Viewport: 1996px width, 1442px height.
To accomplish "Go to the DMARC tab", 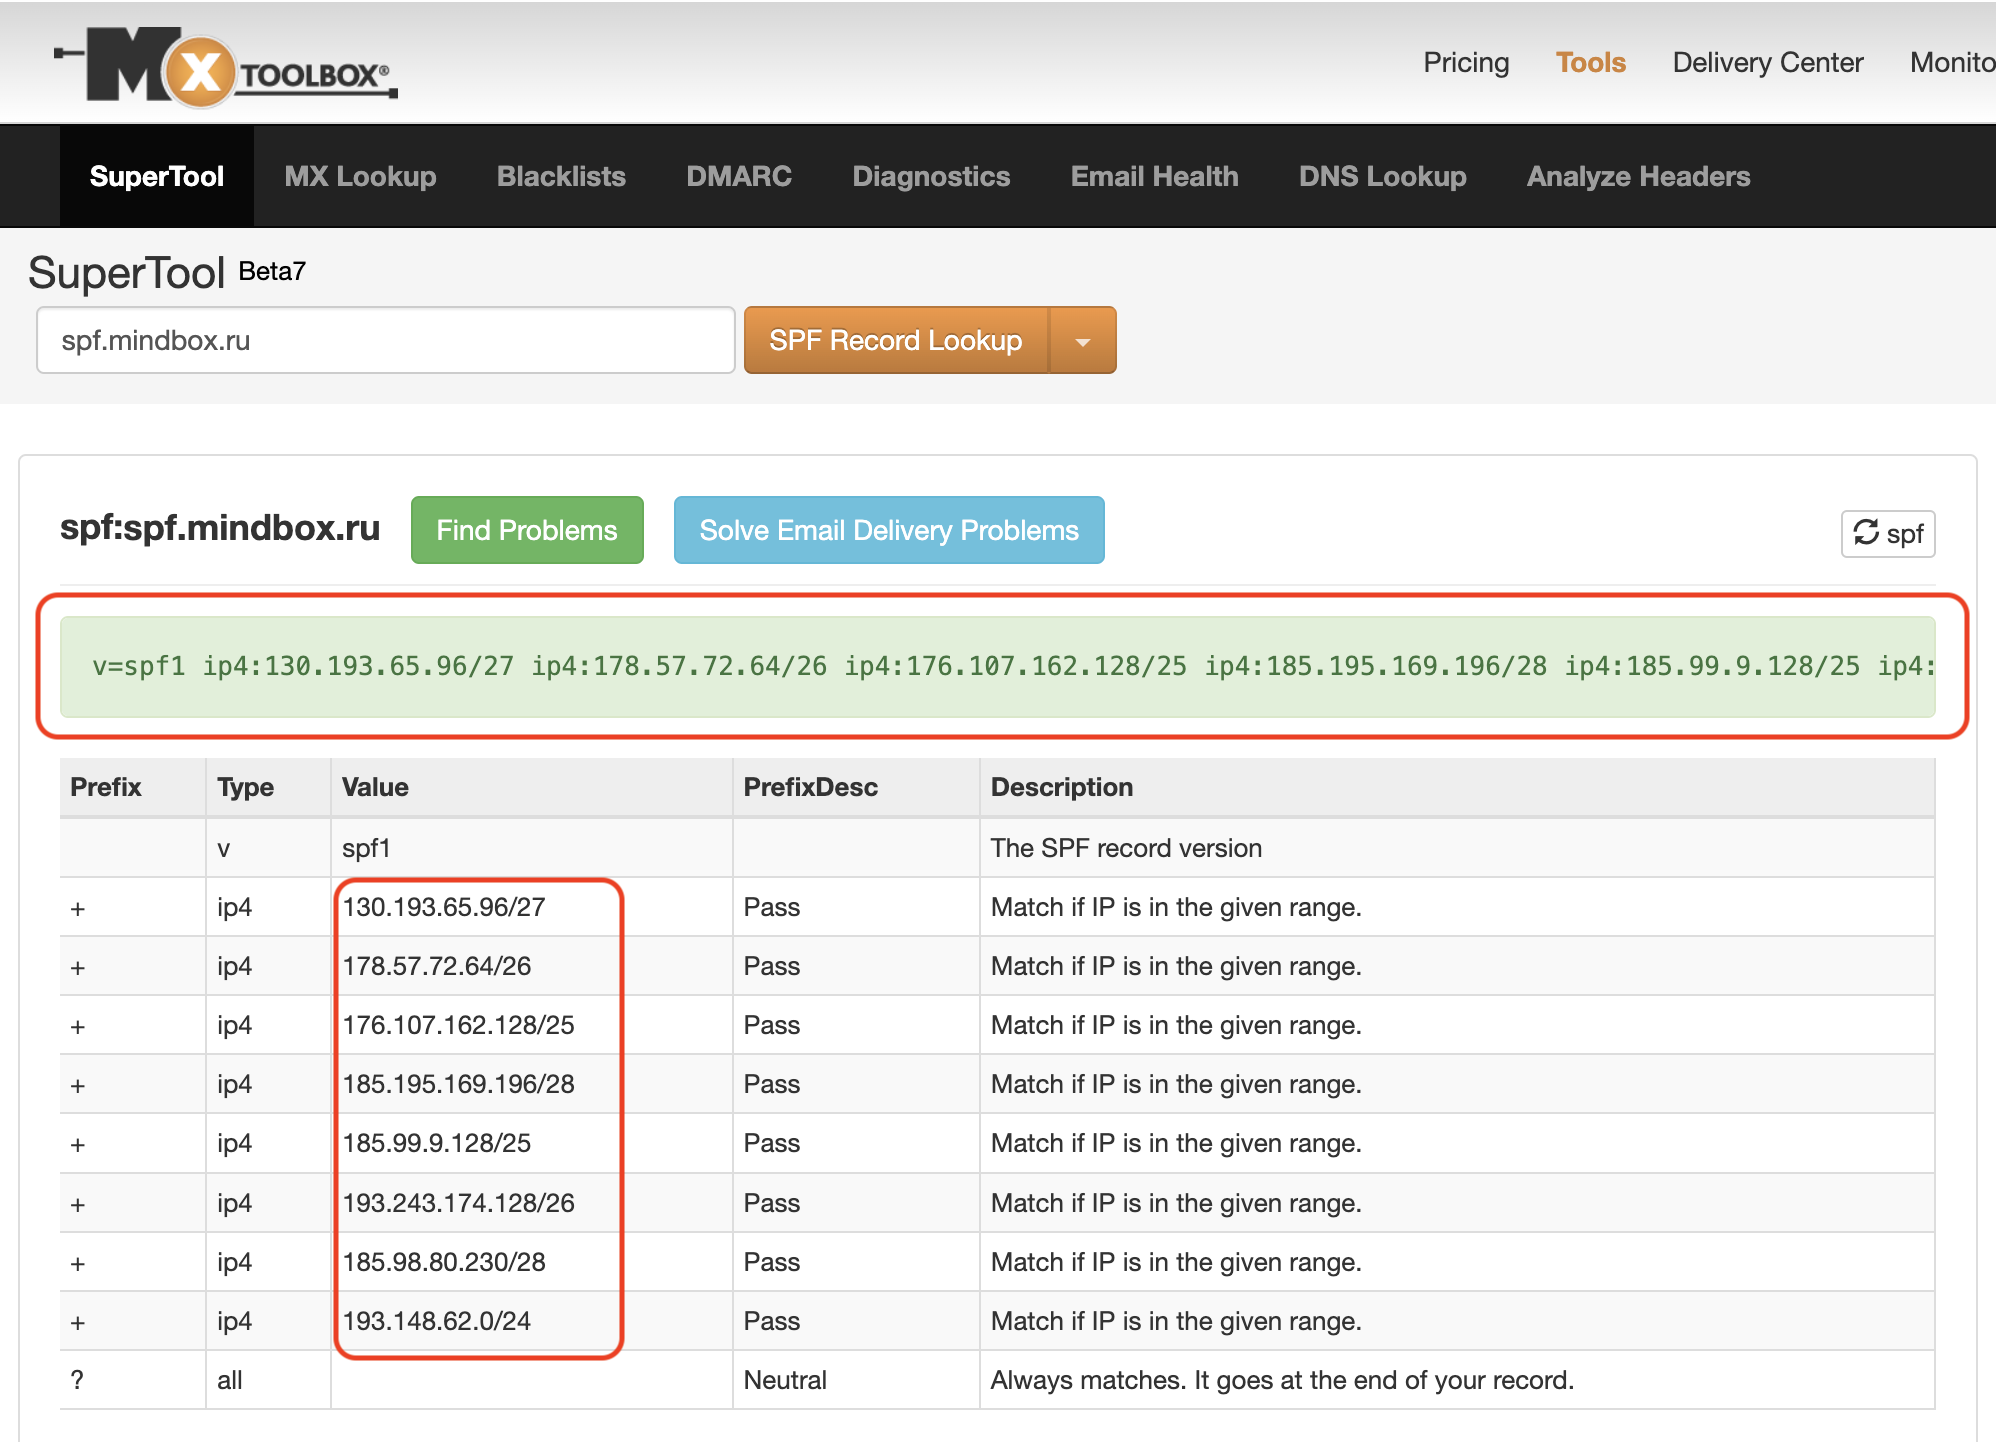I will [x=739, y=176].
